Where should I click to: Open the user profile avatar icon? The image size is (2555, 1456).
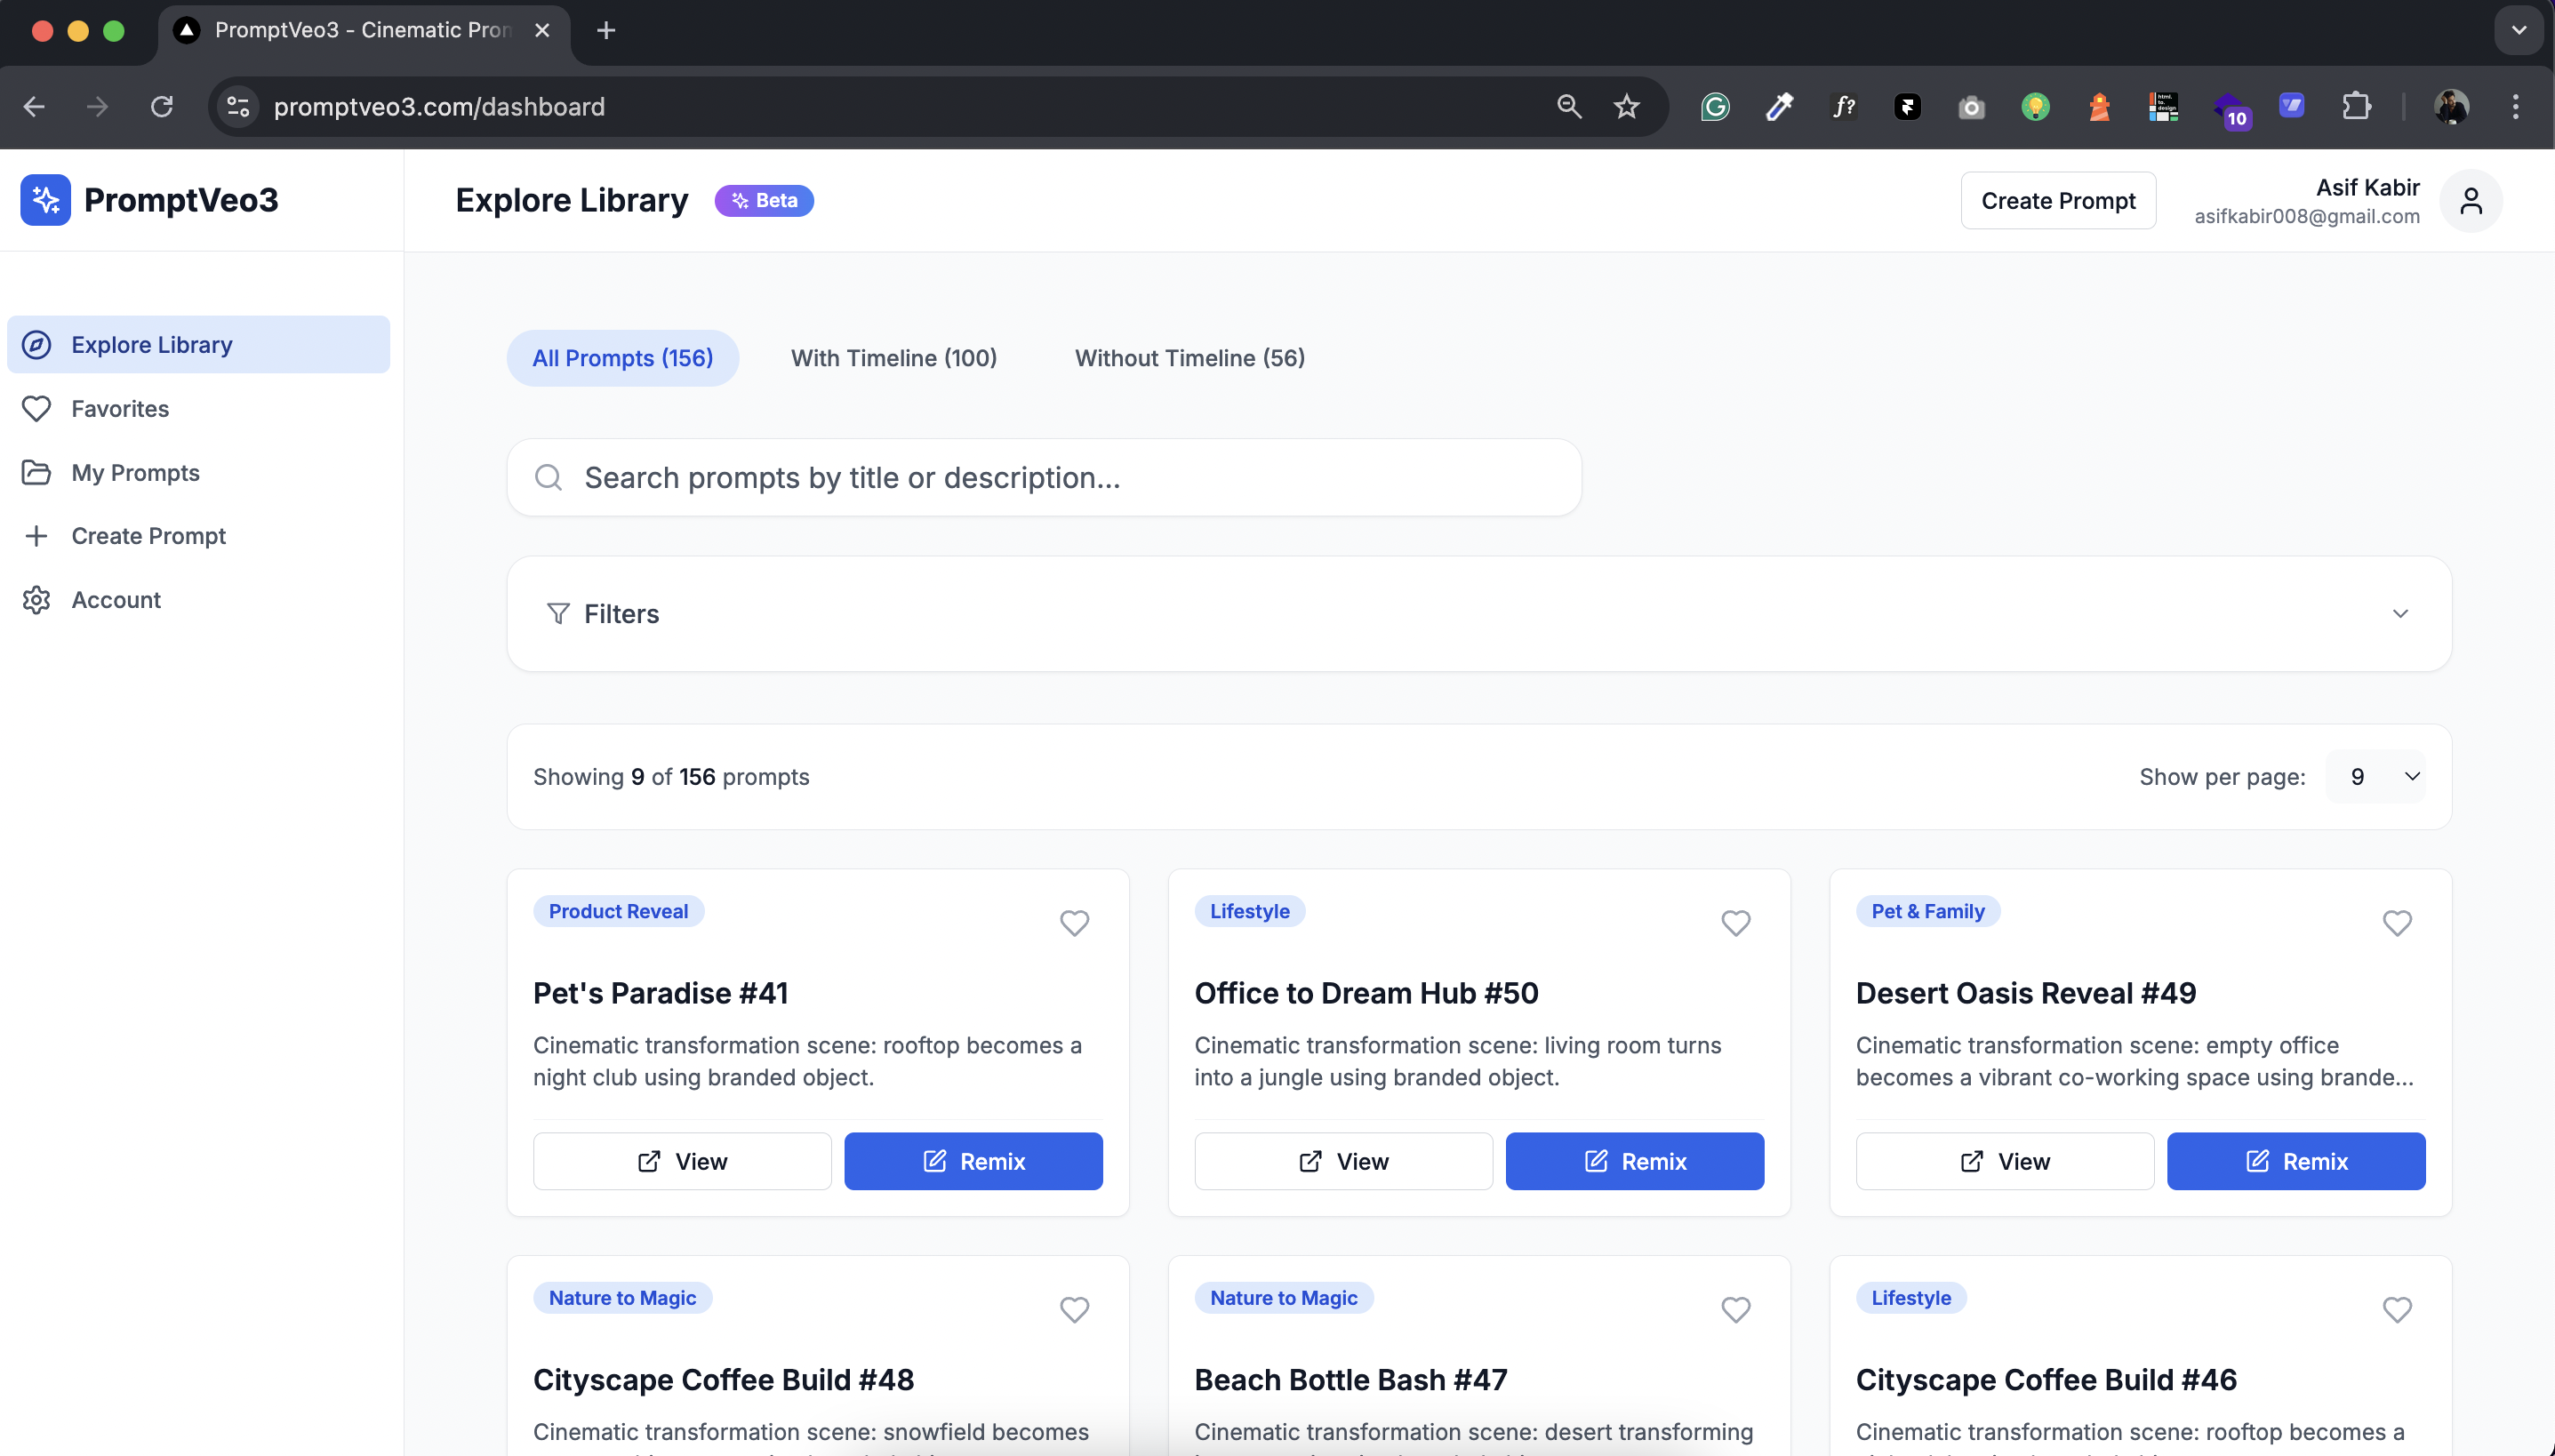tap(2471, 201)
